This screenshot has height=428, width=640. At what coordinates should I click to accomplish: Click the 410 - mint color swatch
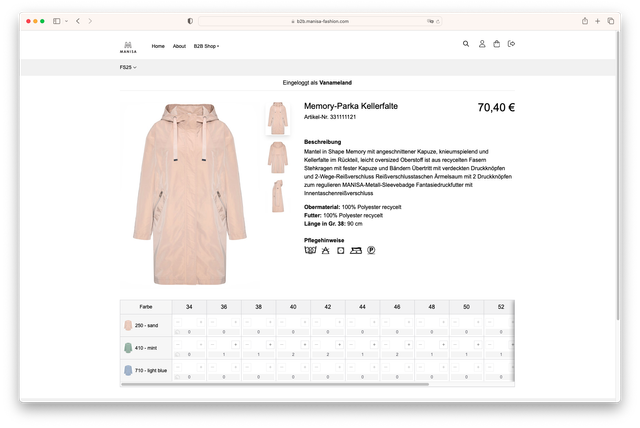coord(129,347)
